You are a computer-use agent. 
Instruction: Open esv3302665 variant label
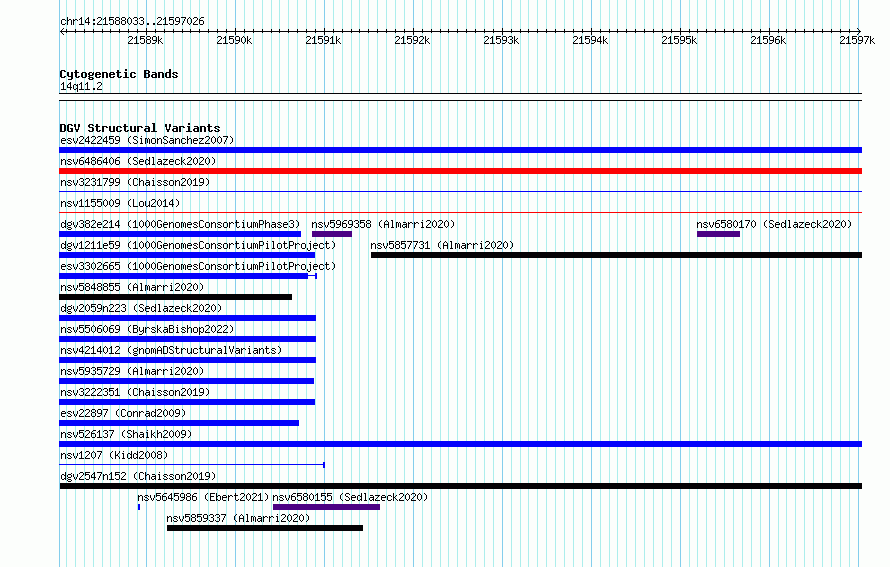[x=198, y=266]
